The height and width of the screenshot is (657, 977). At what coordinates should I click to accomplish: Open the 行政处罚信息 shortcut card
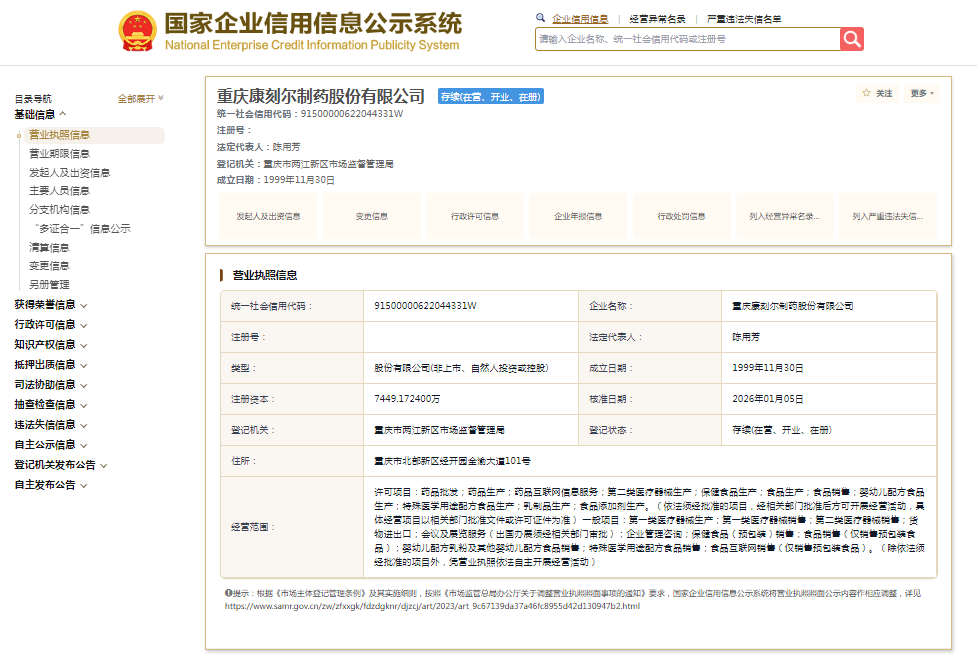point(681,216)
